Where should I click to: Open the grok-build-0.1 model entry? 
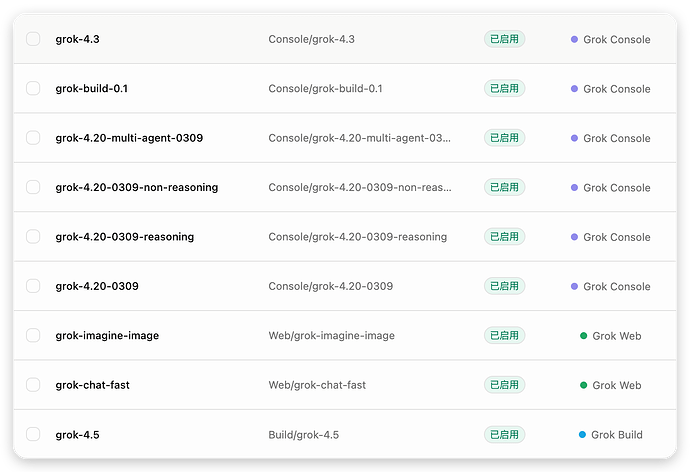pyautogui.click(x=92, y=88)
